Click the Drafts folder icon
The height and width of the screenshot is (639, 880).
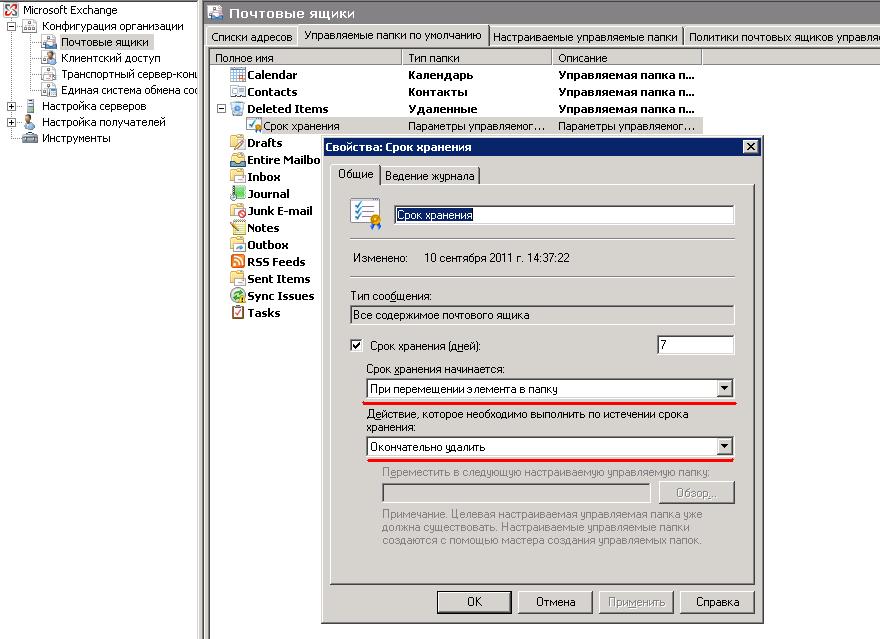pos(238,142)
